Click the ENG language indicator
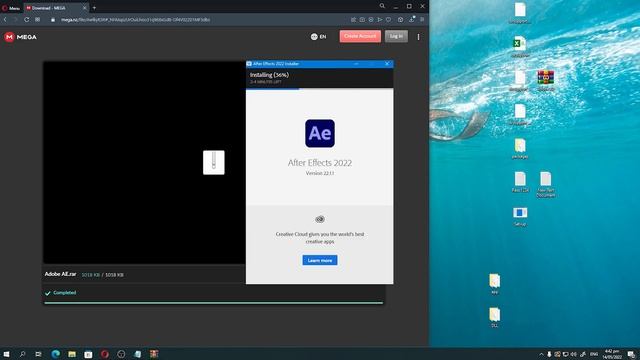Screen dimensions: 640x360 pyautogui.click(x=594, y=354)
